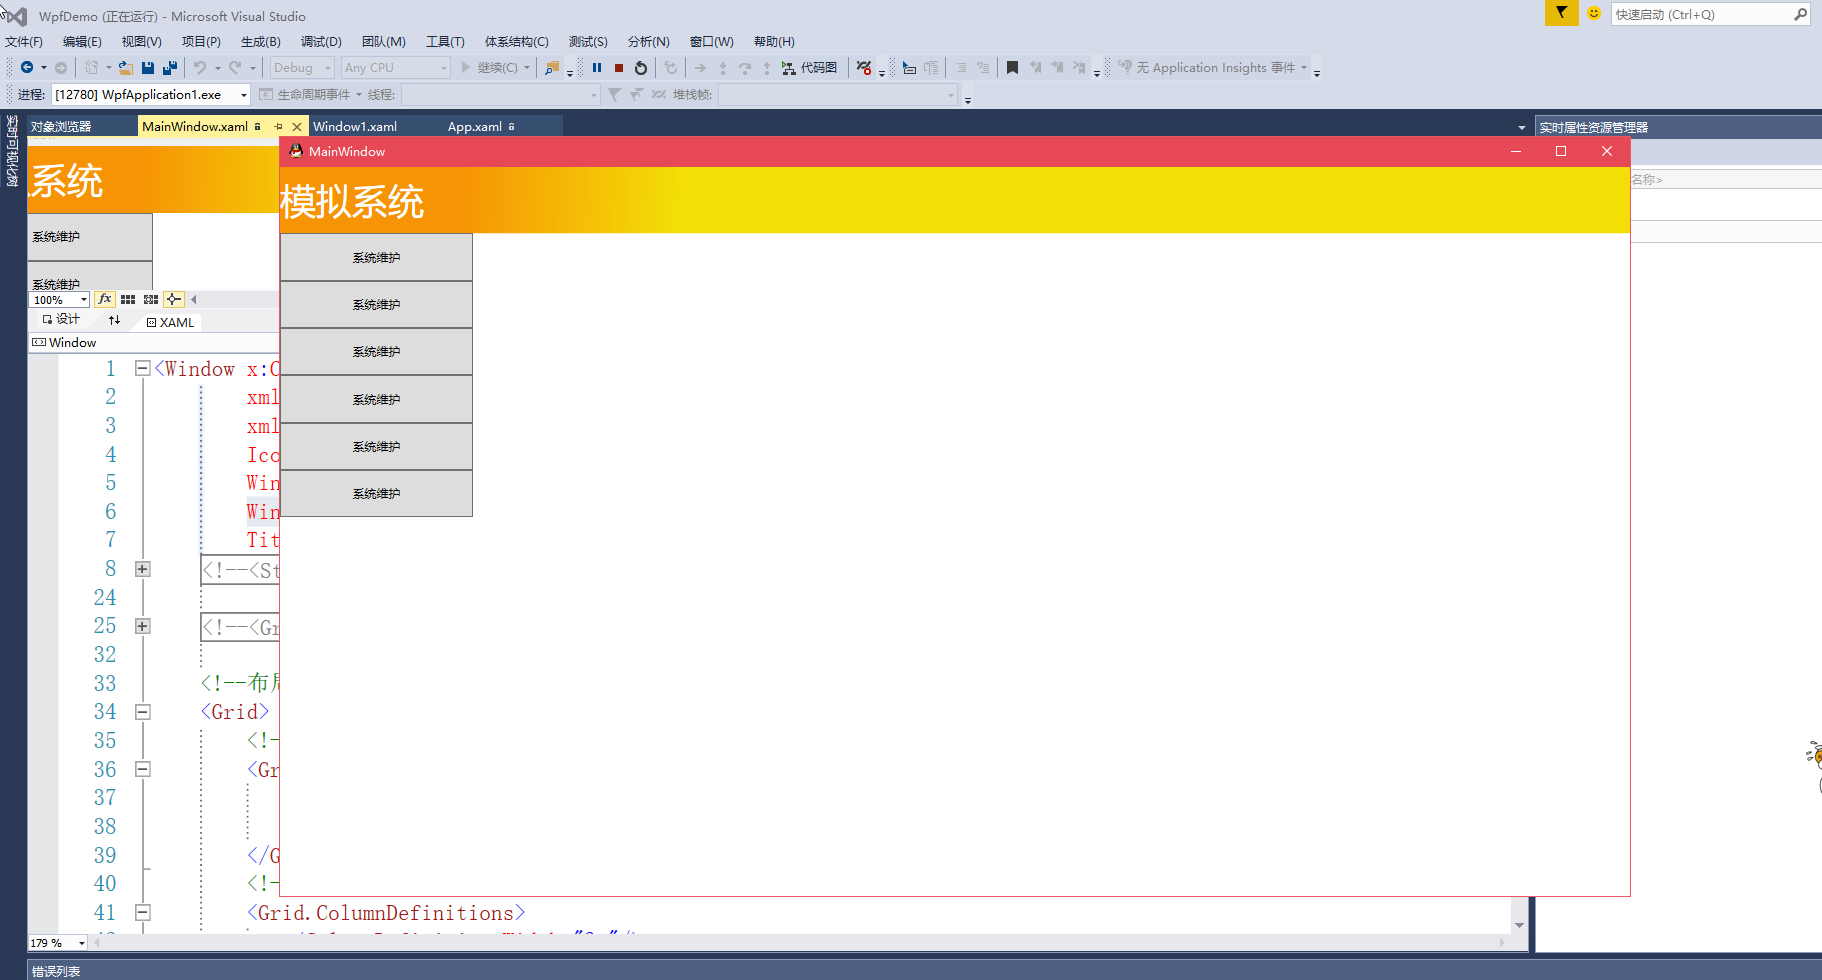Switch to the Window1.xaml tab
Viewport: 1822px width, 980px height.
[354, 126]
